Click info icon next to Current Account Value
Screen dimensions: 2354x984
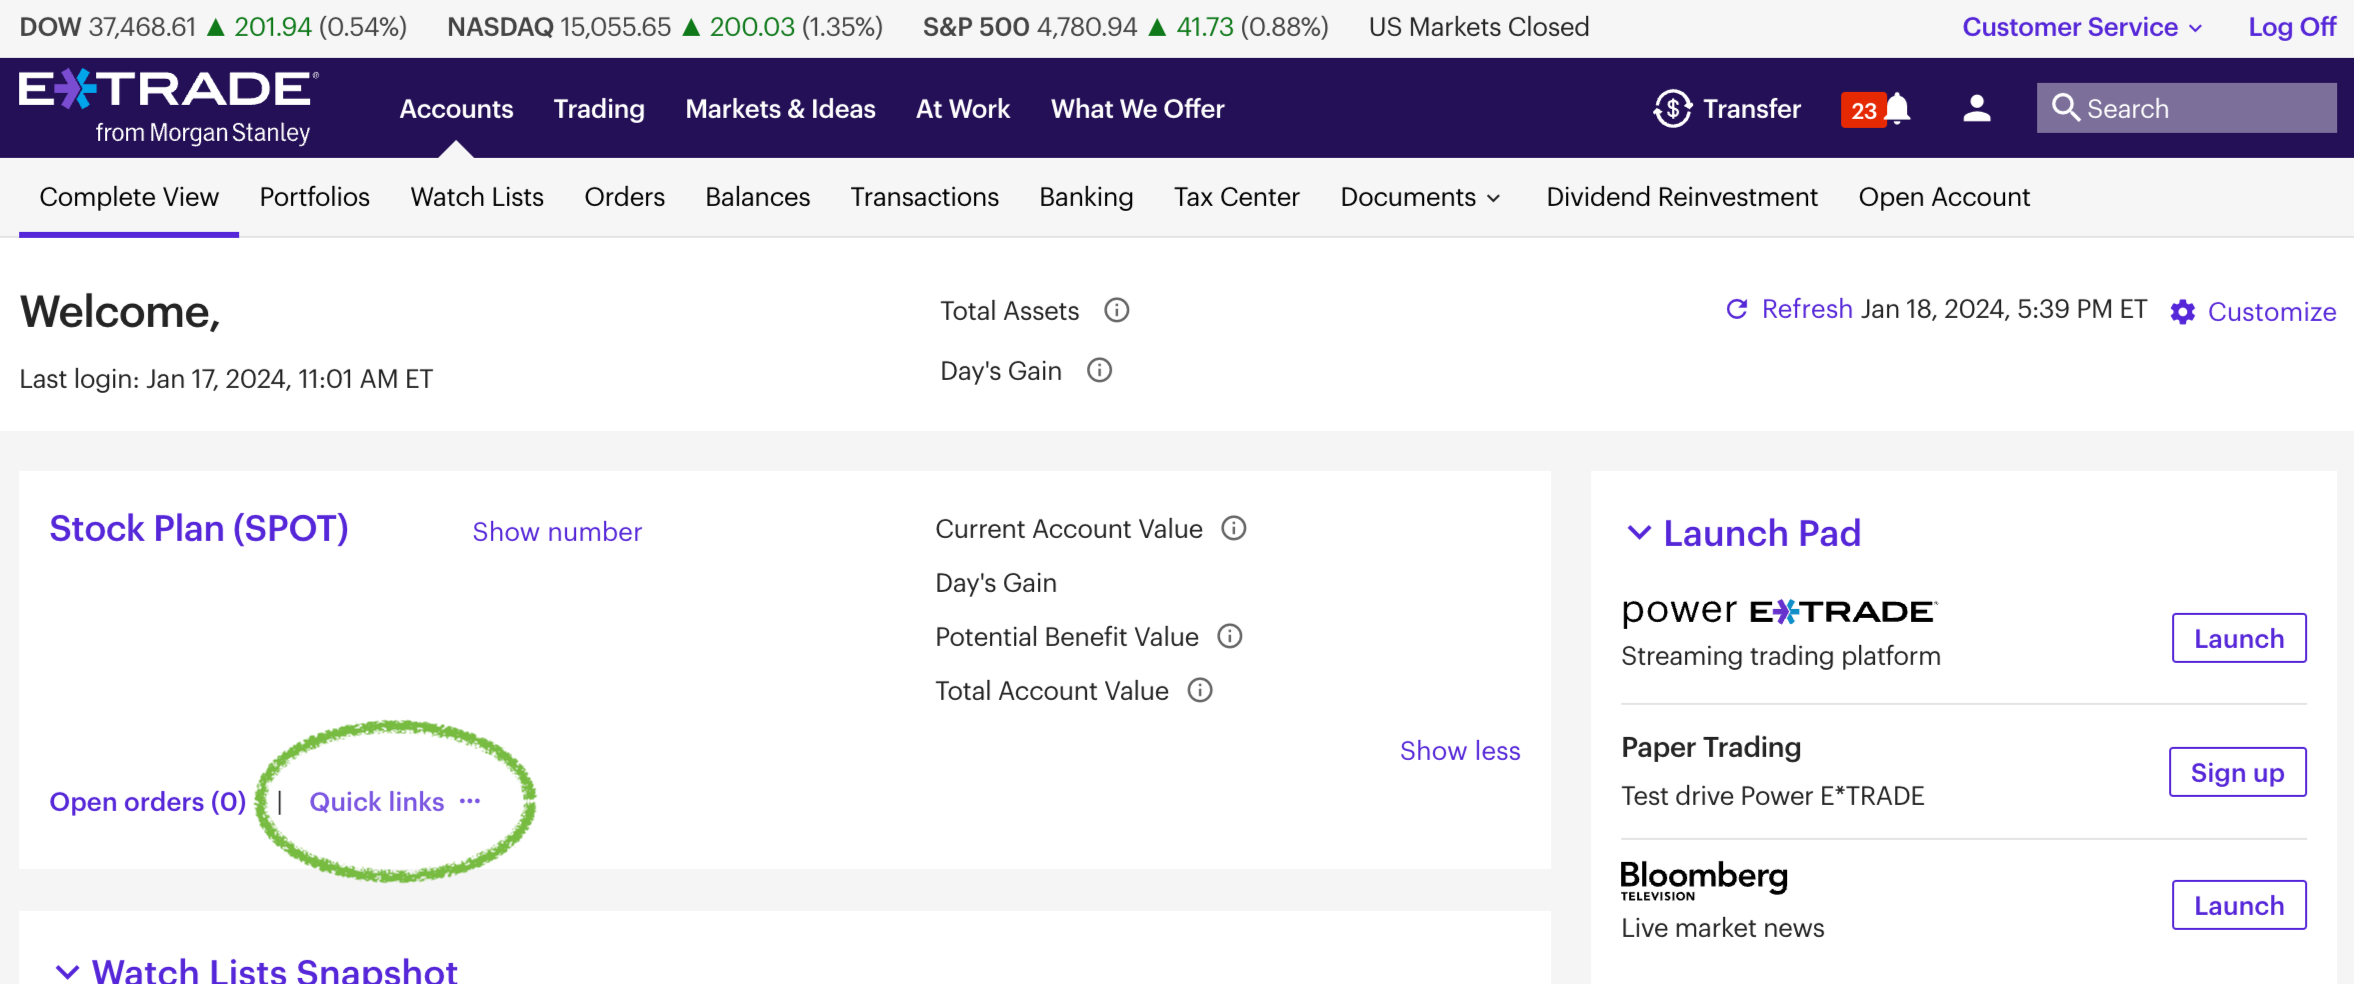[1236, 528]
